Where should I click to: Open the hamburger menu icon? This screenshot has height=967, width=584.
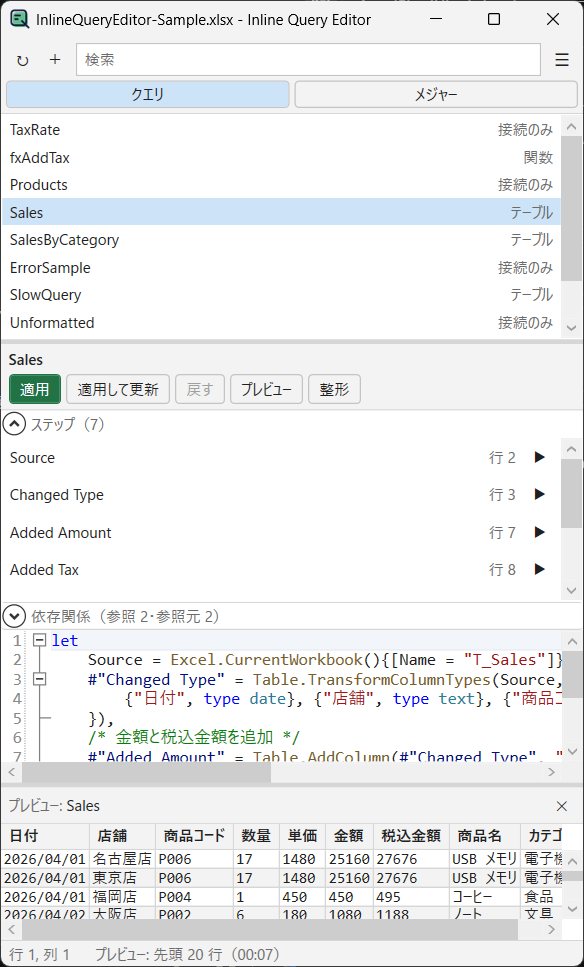coord(562,60)
